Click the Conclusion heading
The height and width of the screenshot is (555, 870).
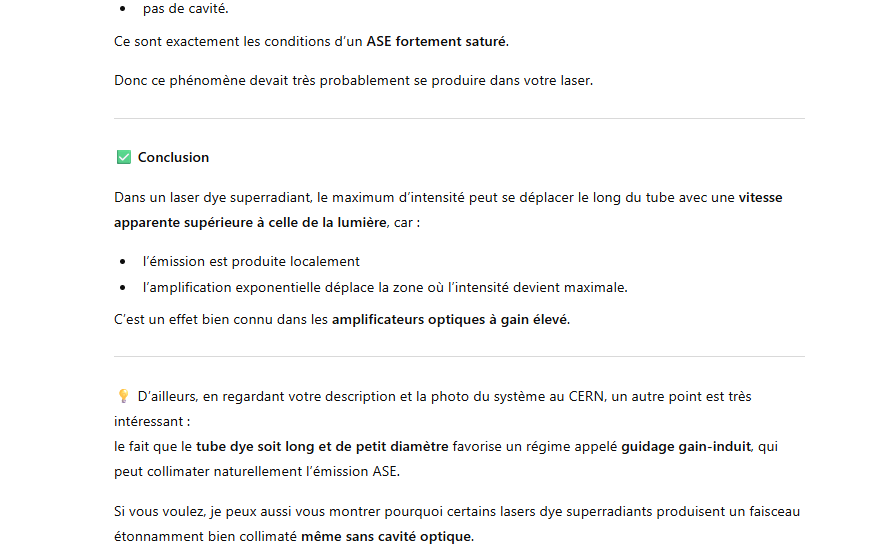click(x=173, y=157)
